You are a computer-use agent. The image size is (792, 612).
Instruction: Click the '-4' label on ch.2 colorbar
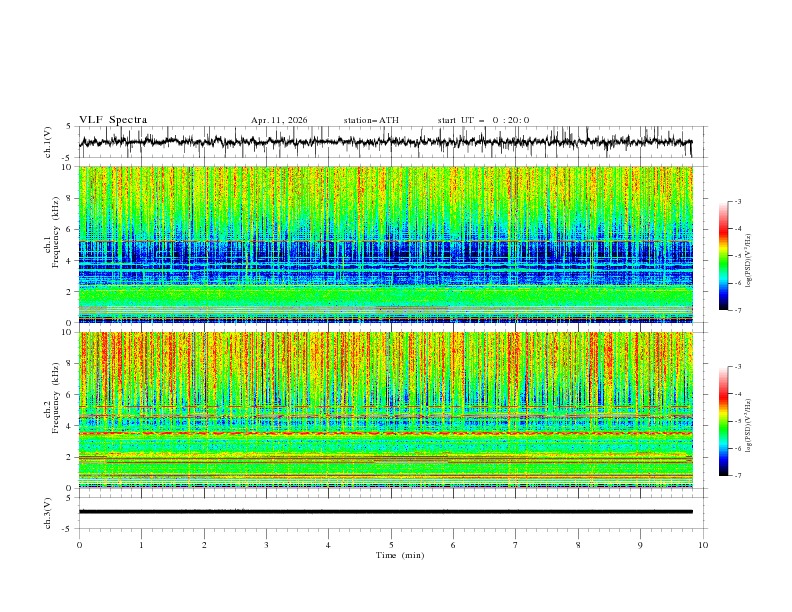coord(737,394)
